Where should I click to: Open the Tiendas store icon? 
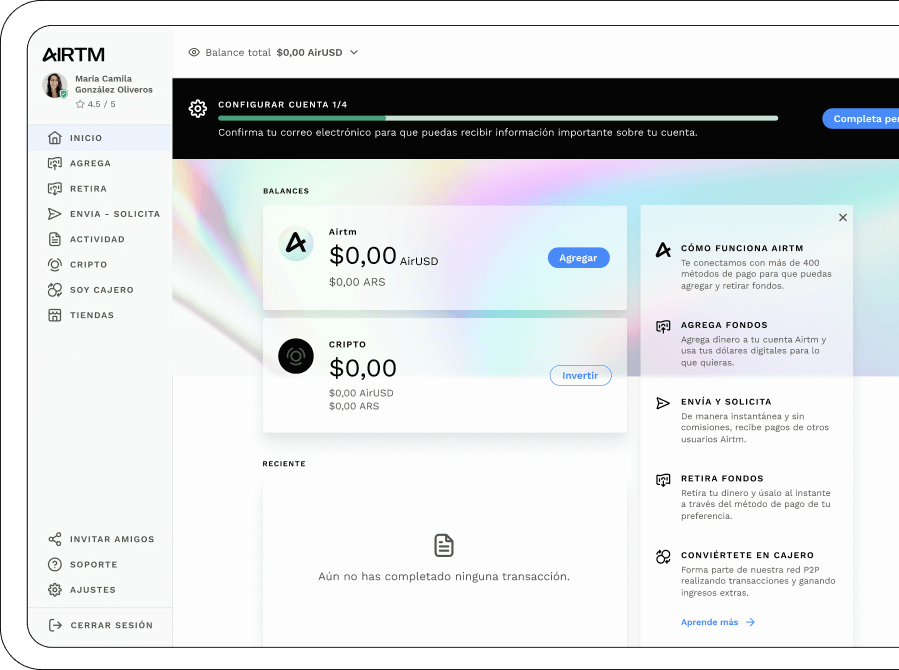[55, 315]
